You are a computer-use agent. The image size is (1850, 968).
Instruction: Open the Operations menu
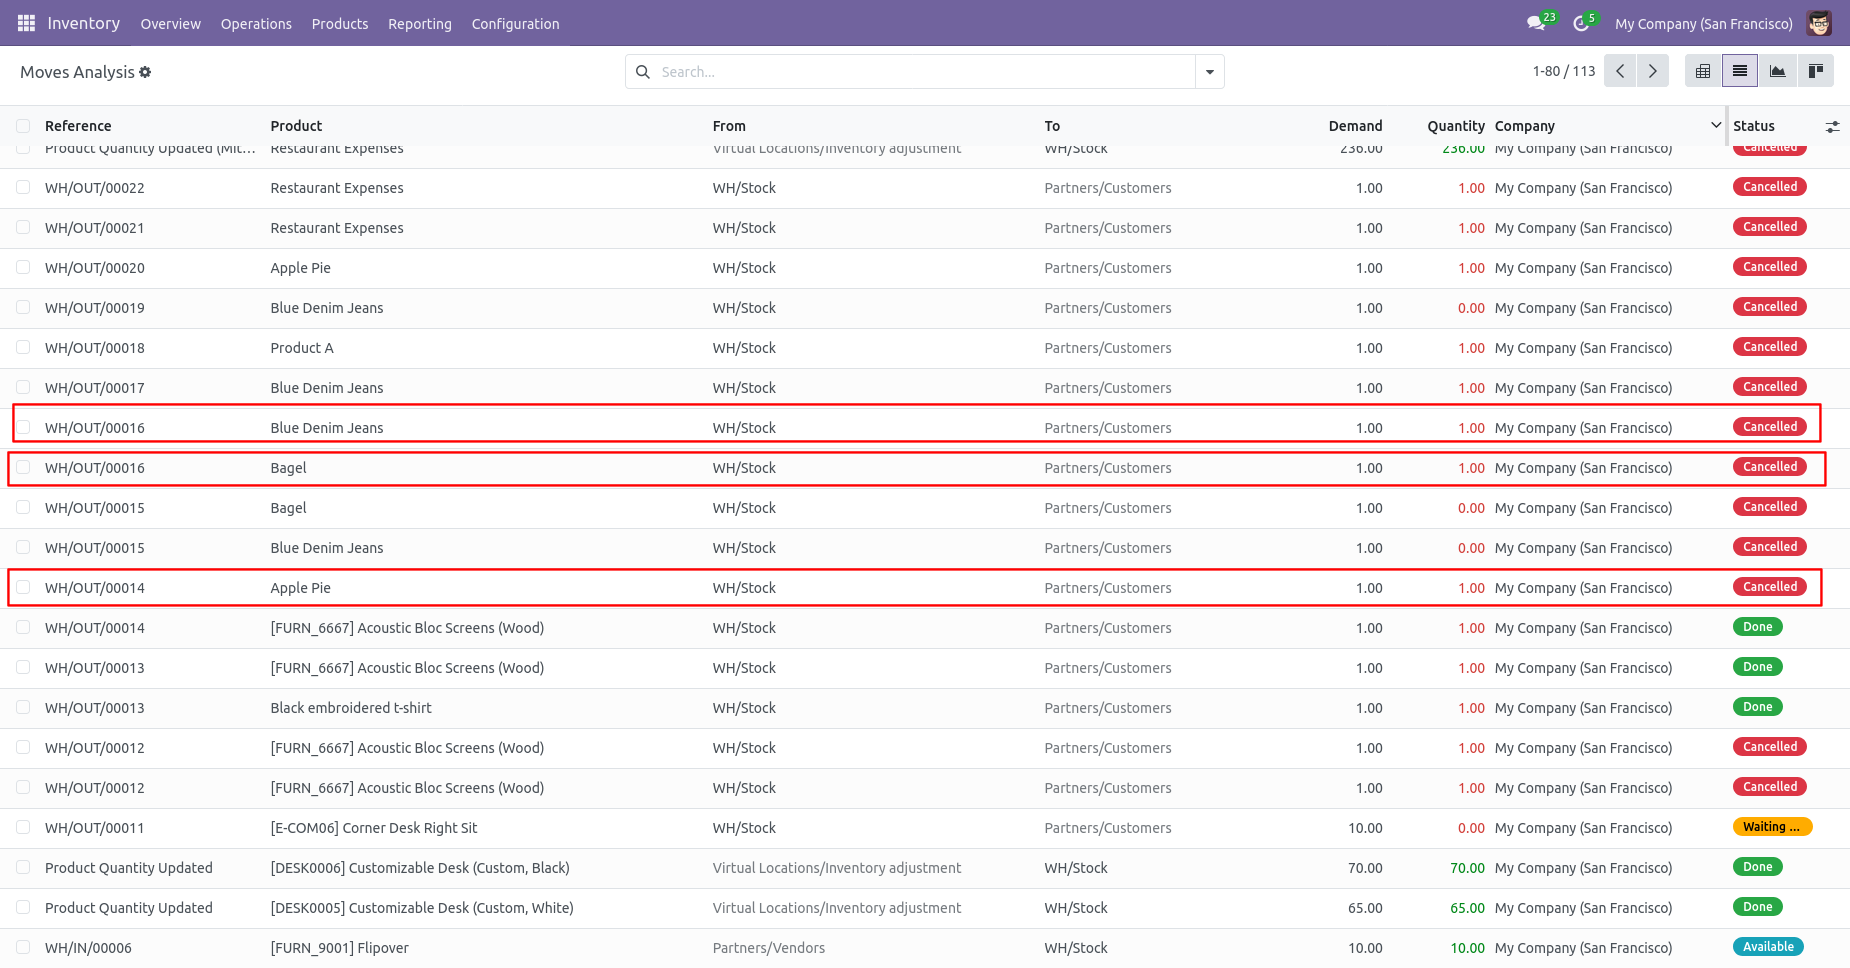(256, 24)
